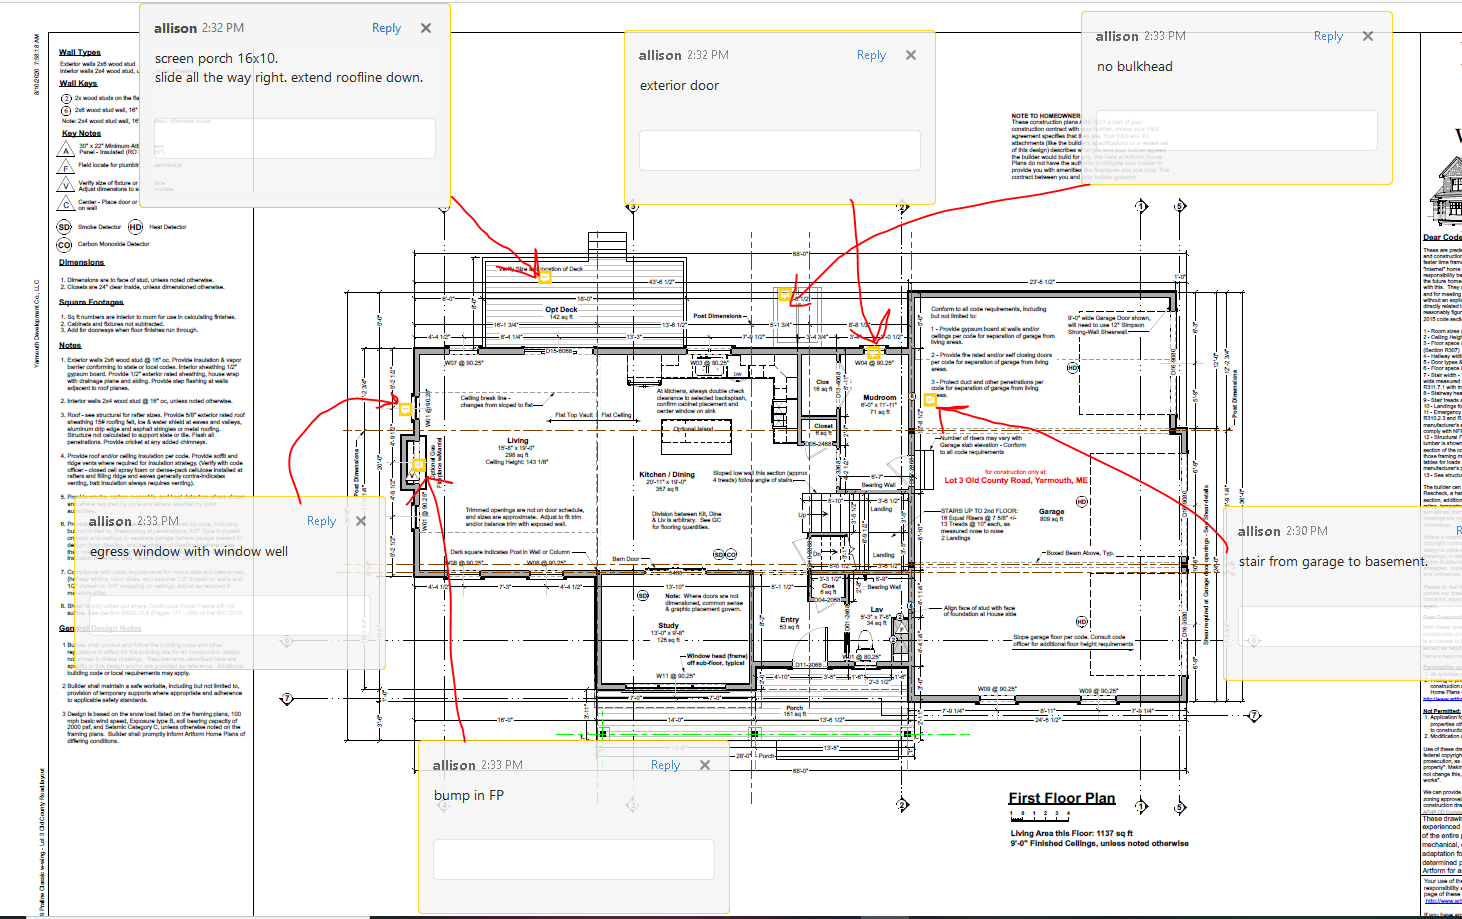1462x919 pixels.
Task: Click the reply box in exterior door comment
Action: pos(779,151)
